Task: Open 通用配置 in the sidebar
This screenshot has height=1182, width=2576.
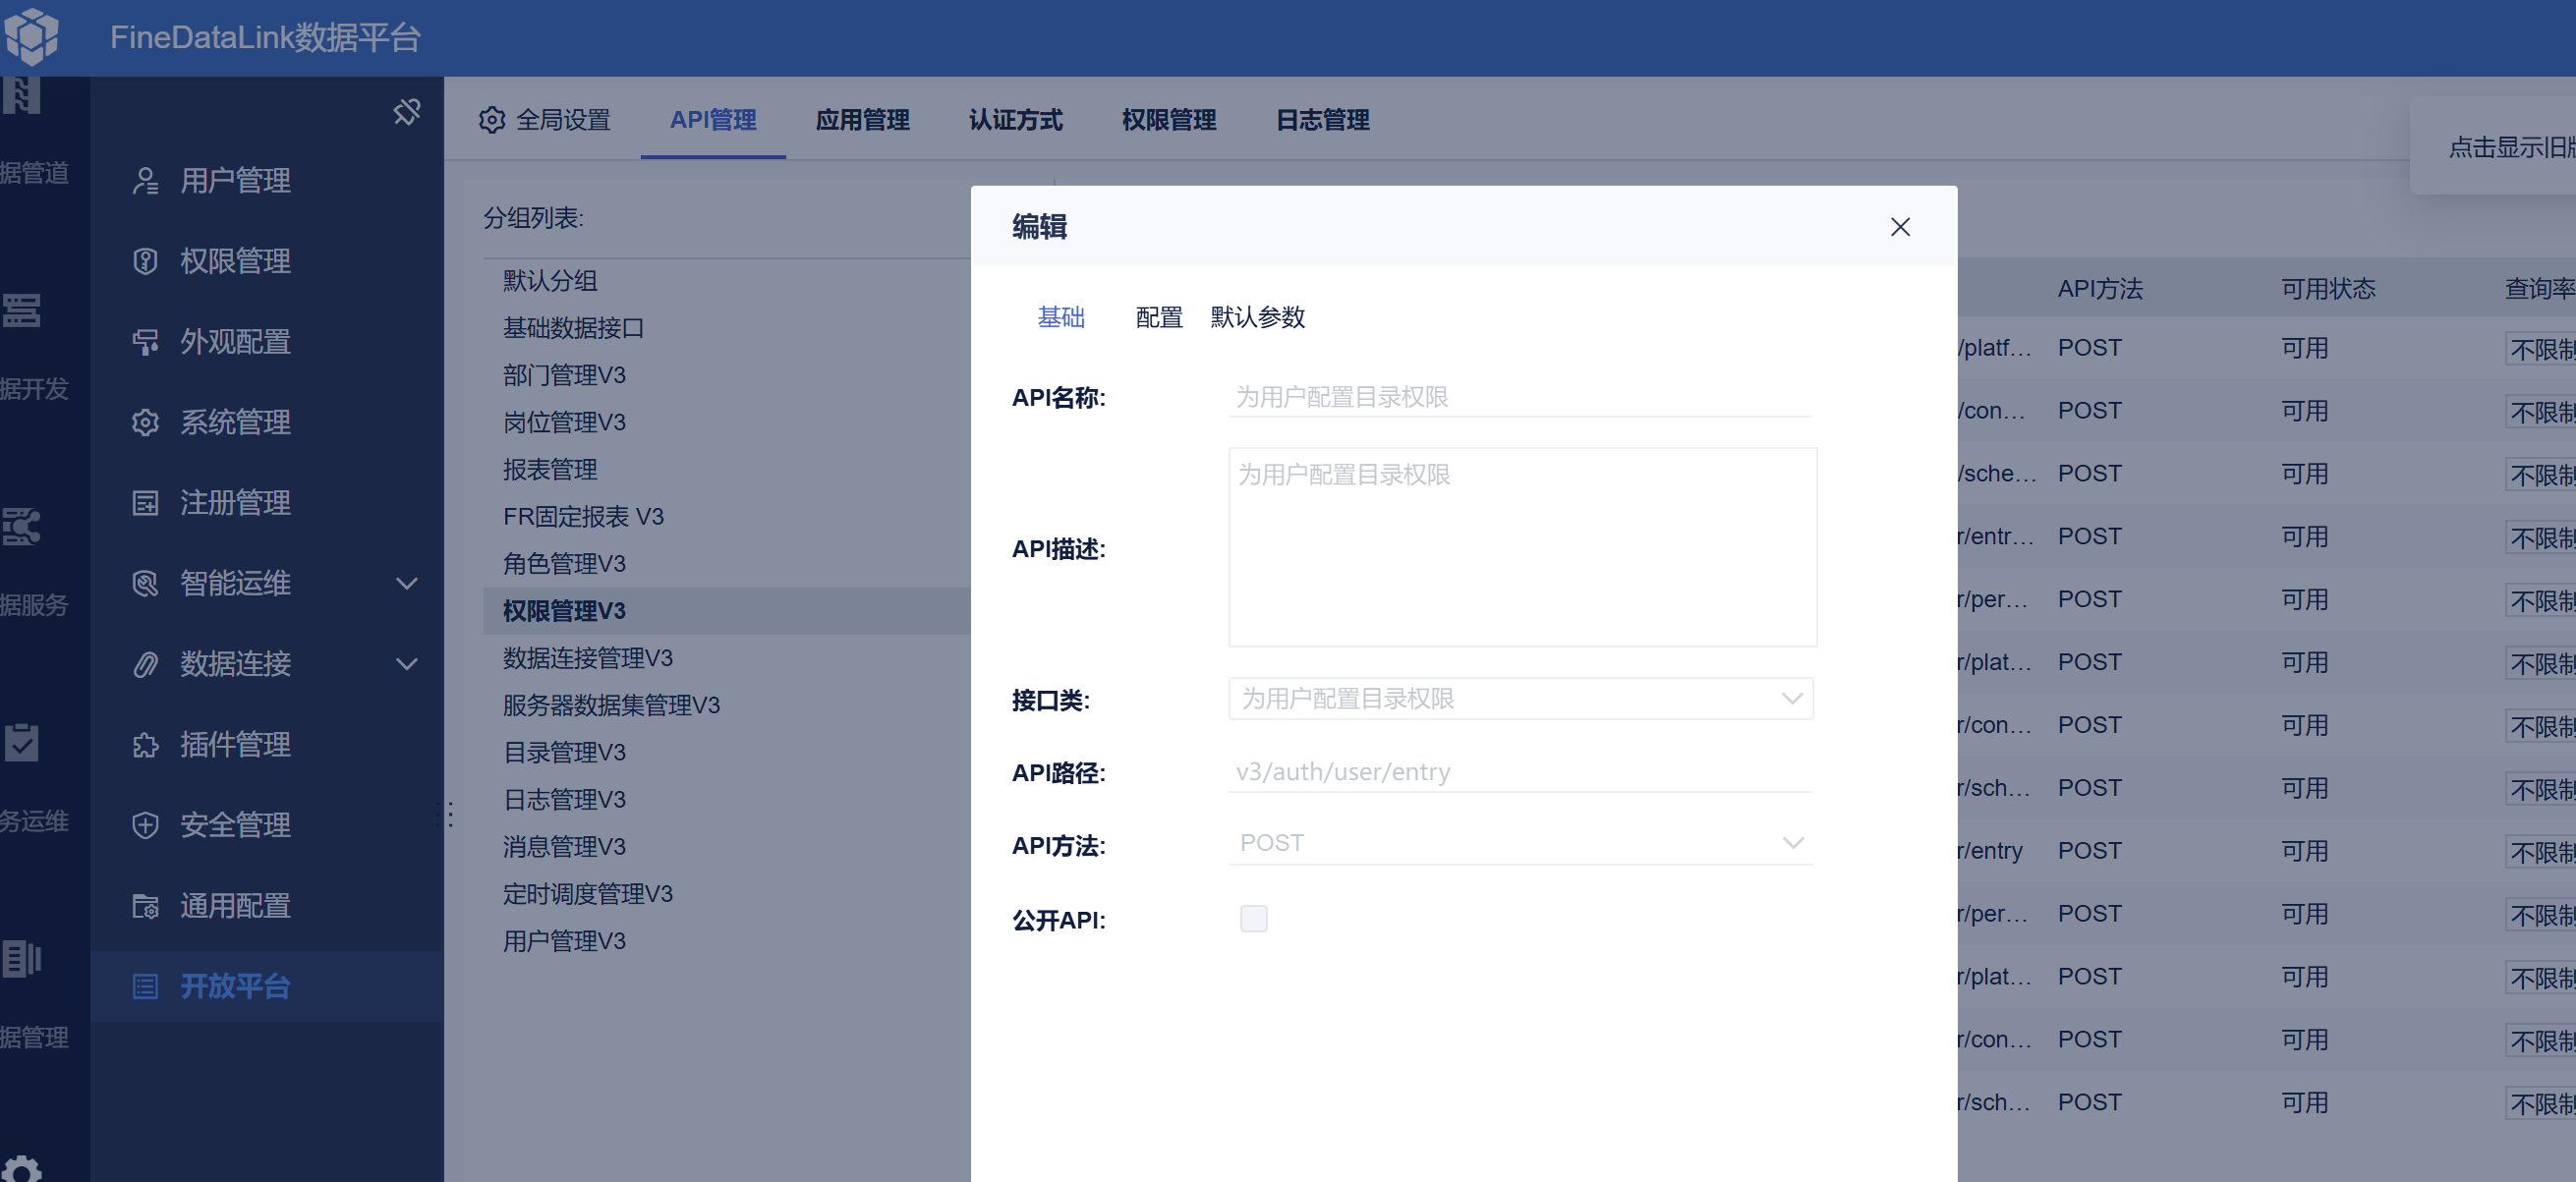Action: pyautogui.click(x=235, y=906)
